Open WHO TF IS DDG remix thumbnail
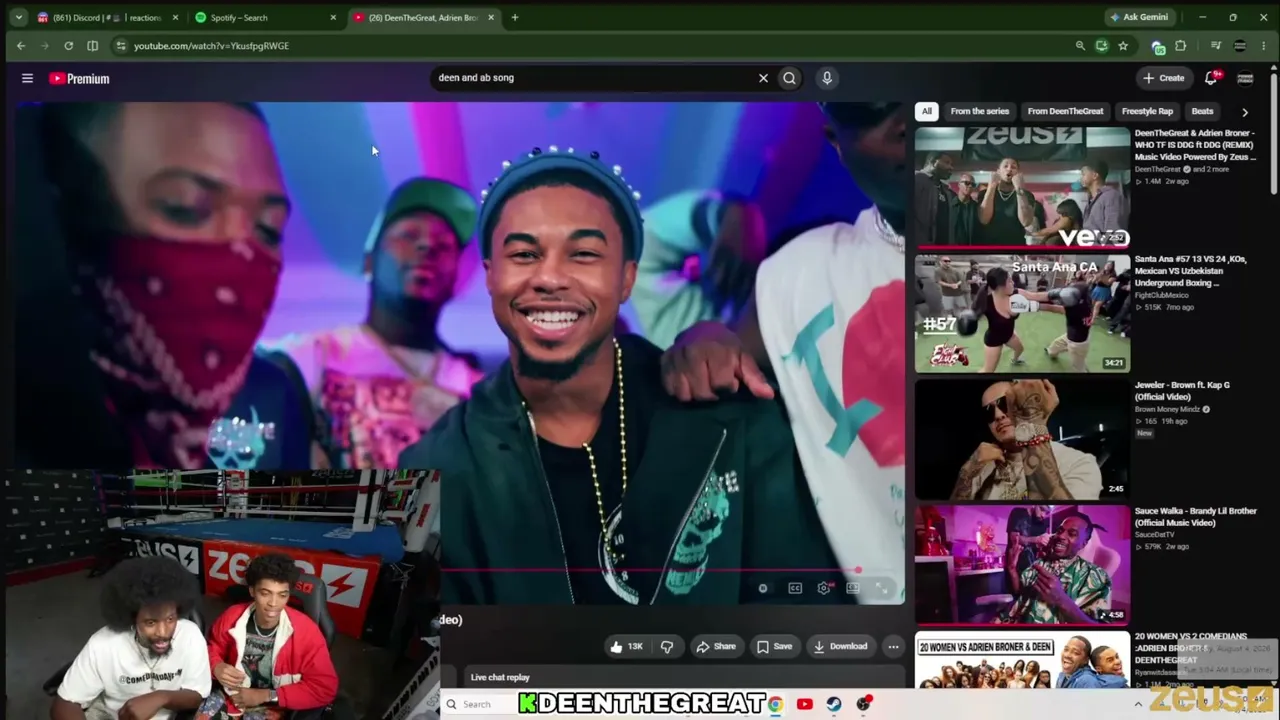The height and width of the screenshot is (720, 1280). 1022,187
